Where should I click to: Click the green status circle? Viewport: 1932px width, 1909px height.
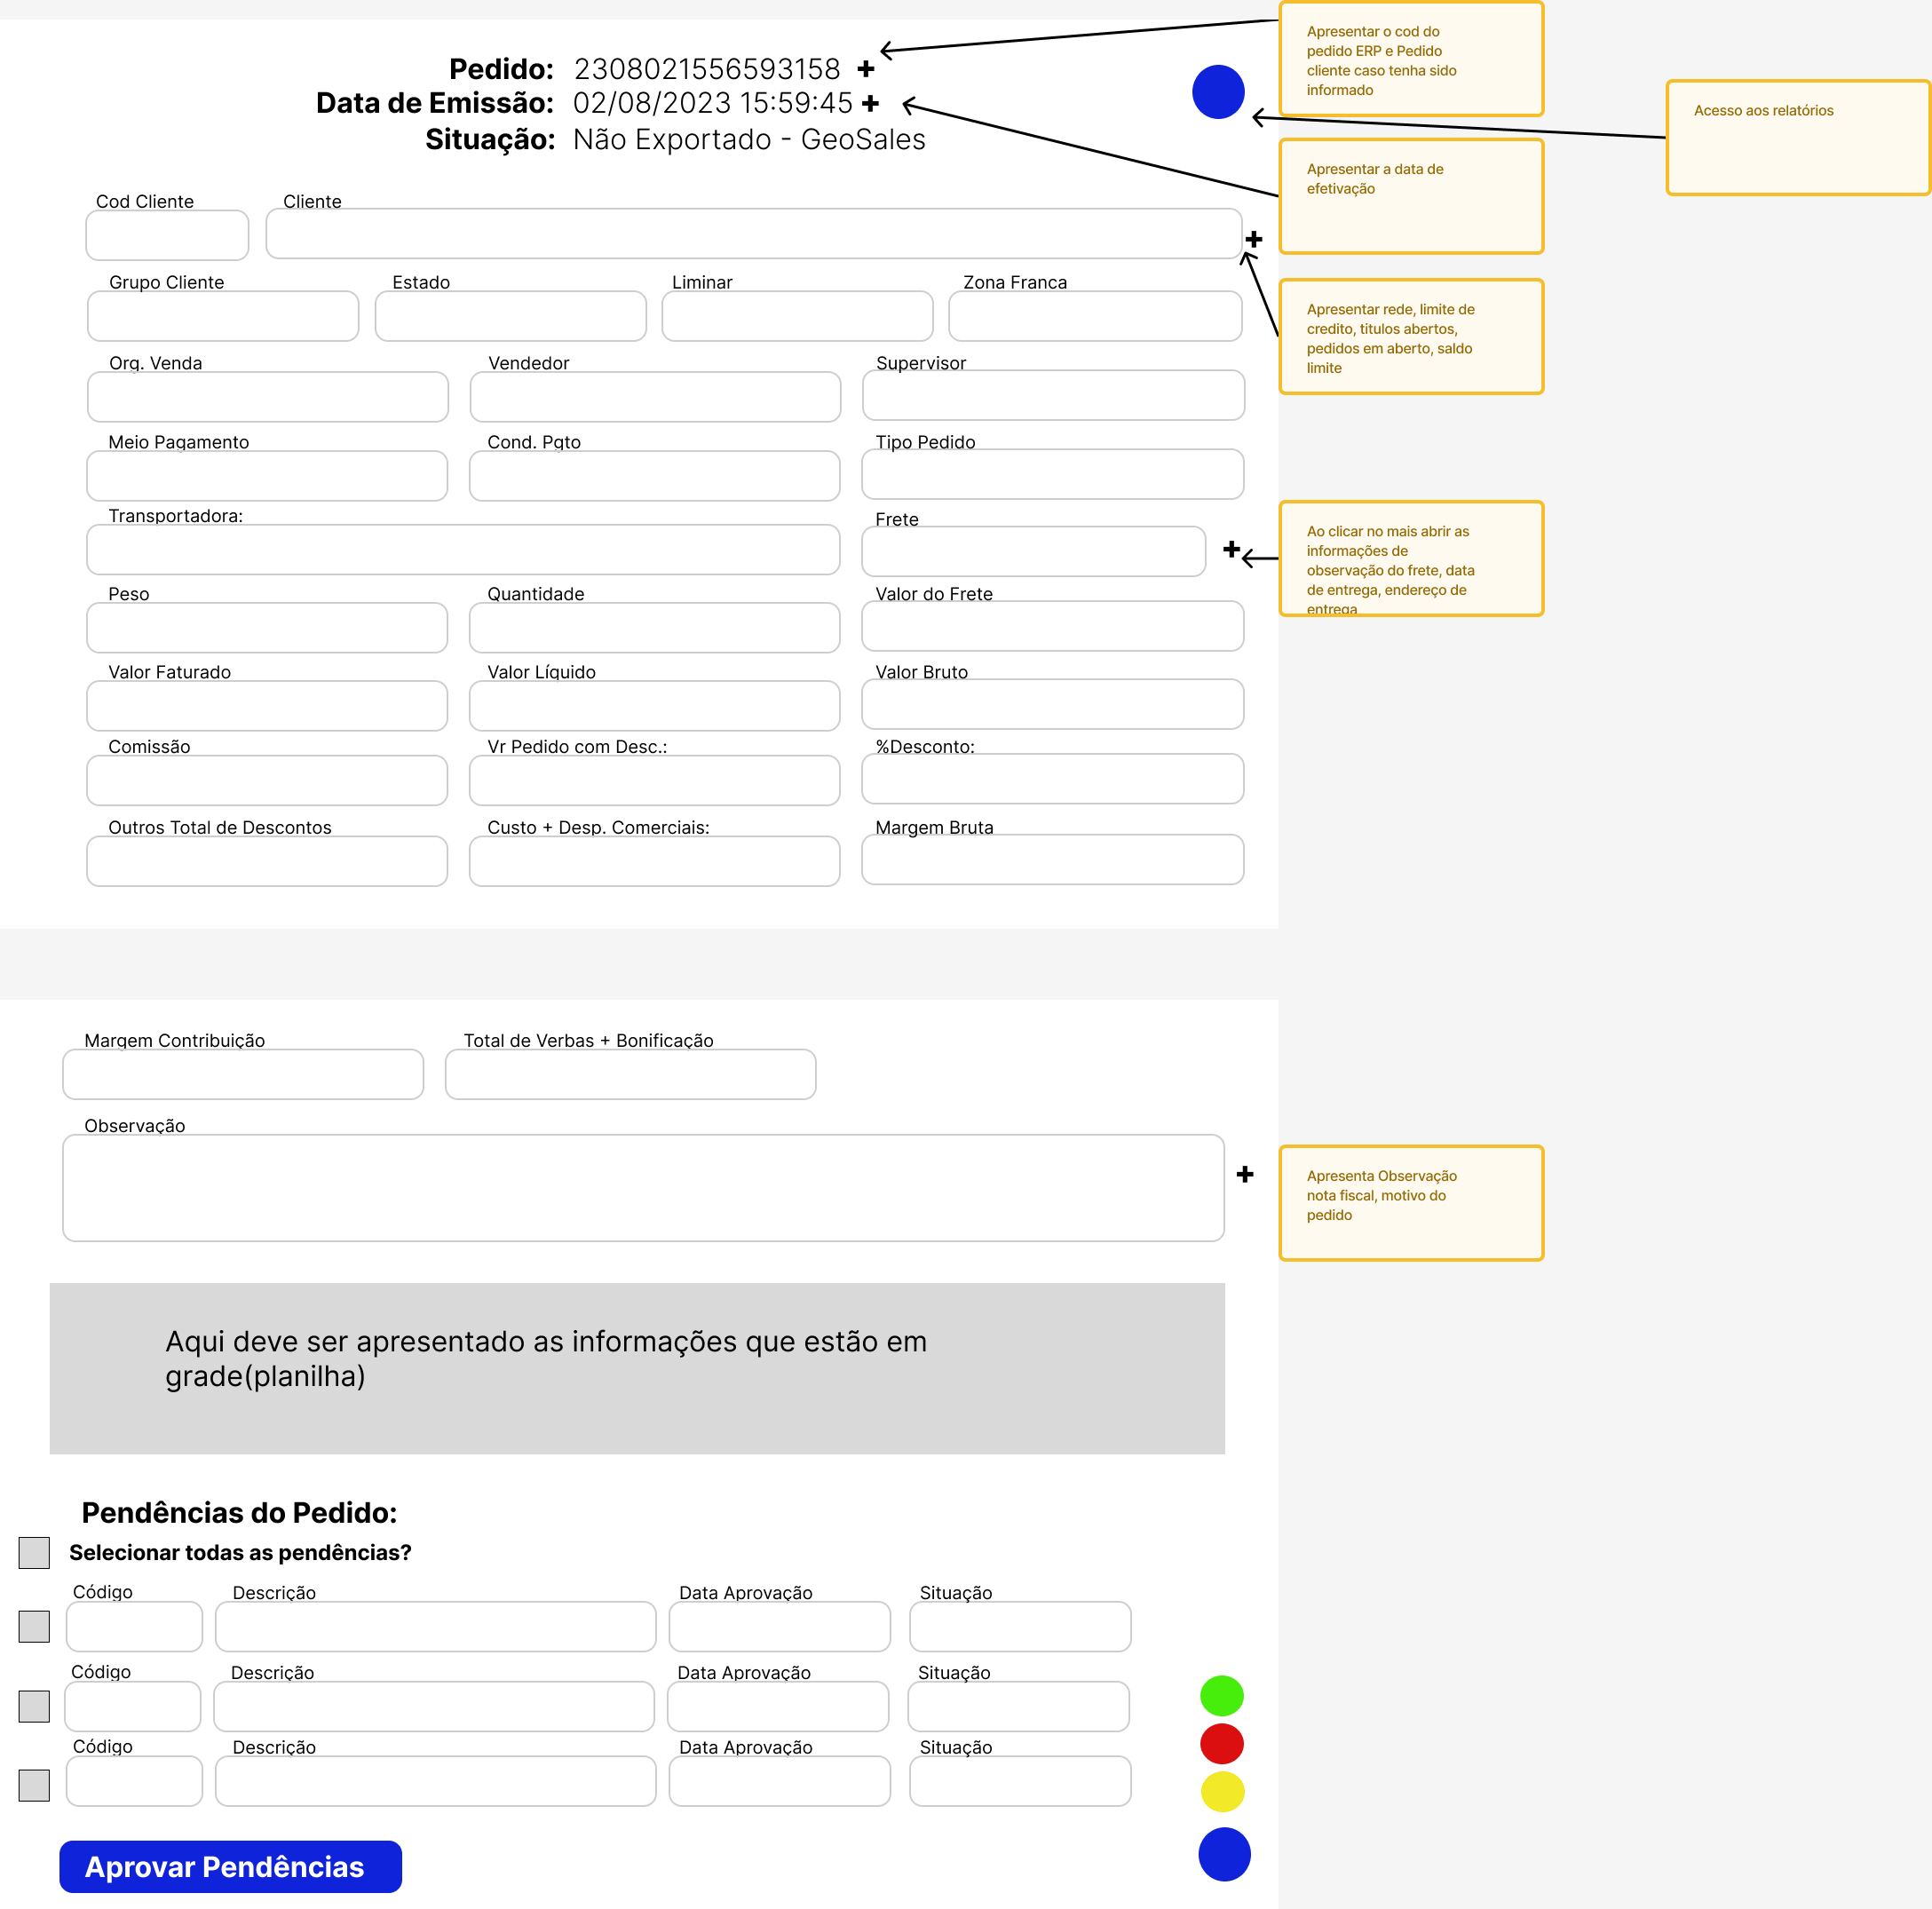click(1222, 1696)
